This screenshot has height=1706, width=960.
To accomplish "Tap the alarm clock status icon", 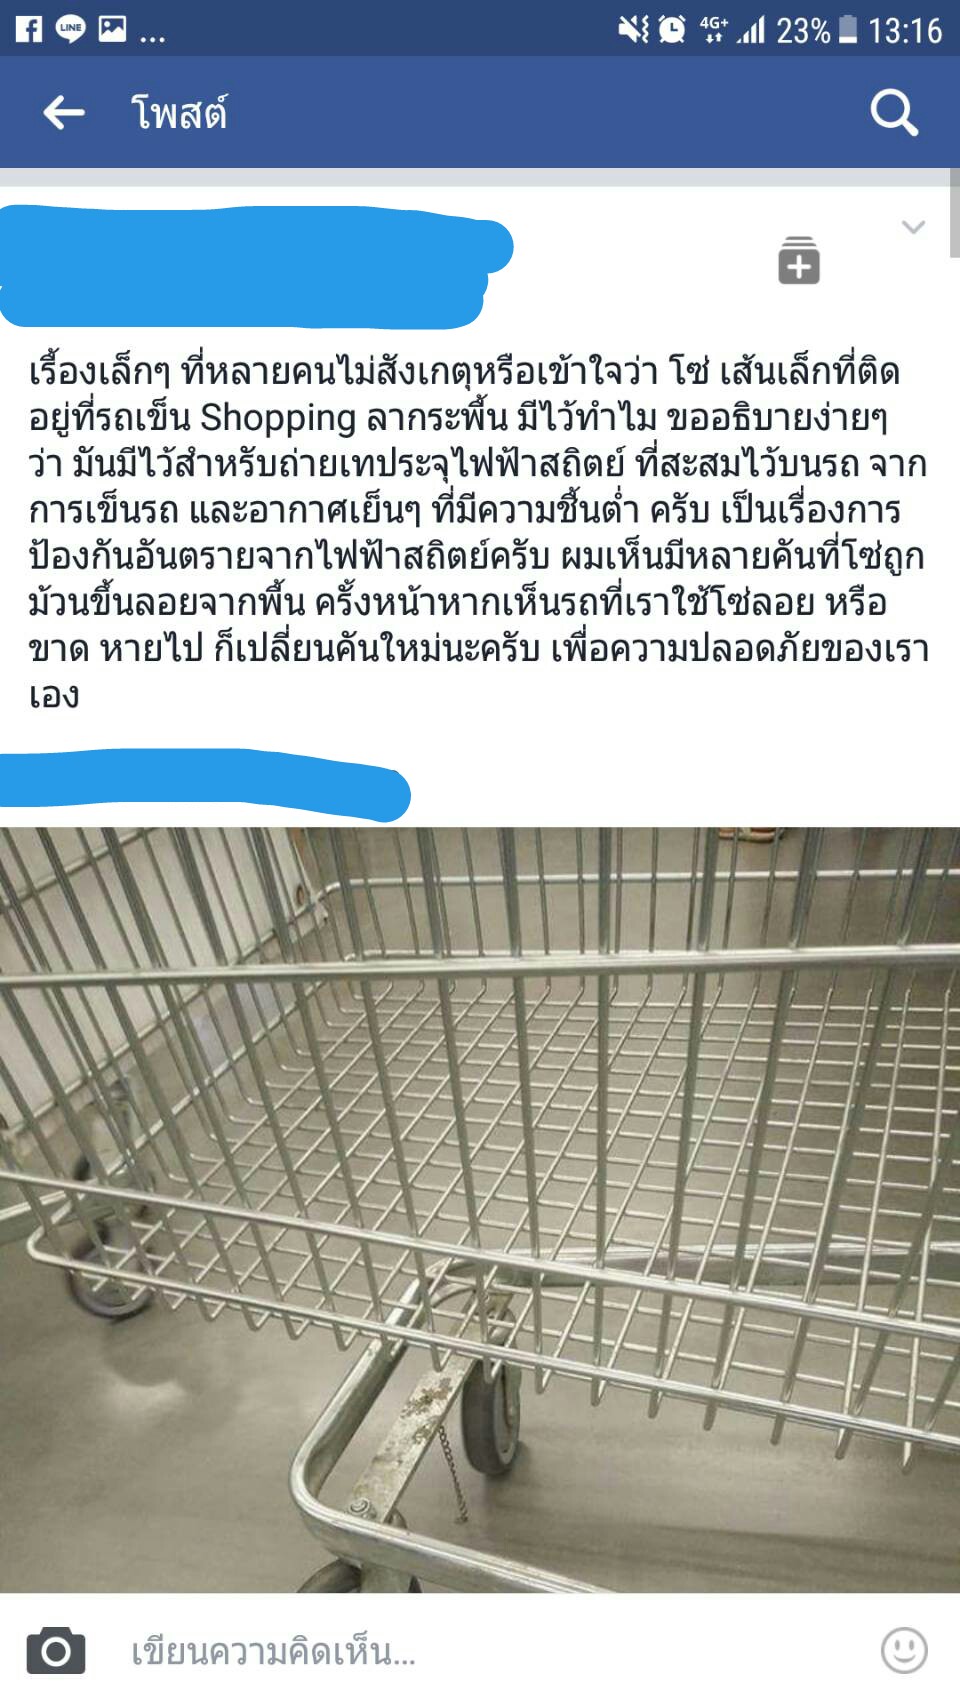I will click(673, 30).
